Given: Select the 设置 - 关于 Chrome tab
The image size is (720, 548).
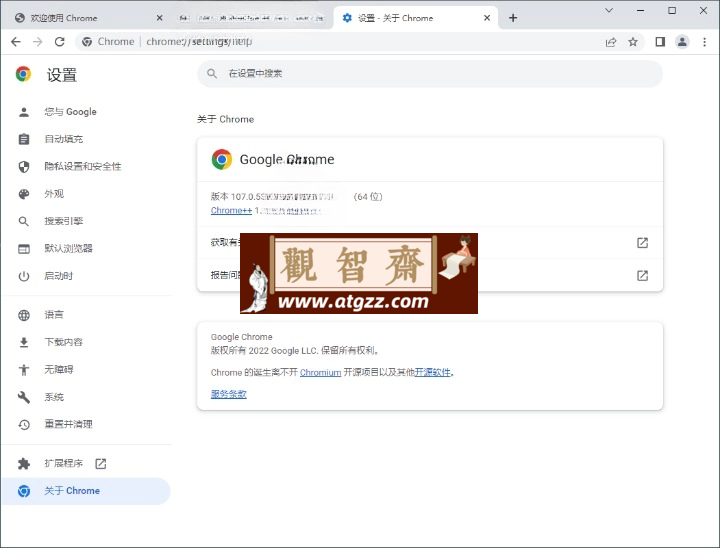Looking at the screenshot, I should [416, 18].
